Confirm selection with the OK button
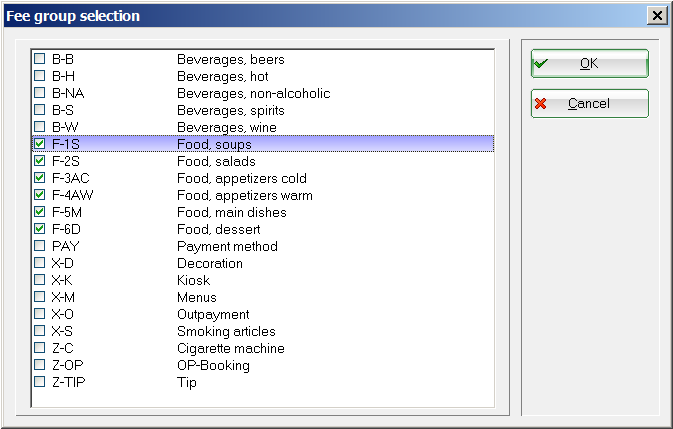This screenshot has width=673, height=429. (589, 64)
